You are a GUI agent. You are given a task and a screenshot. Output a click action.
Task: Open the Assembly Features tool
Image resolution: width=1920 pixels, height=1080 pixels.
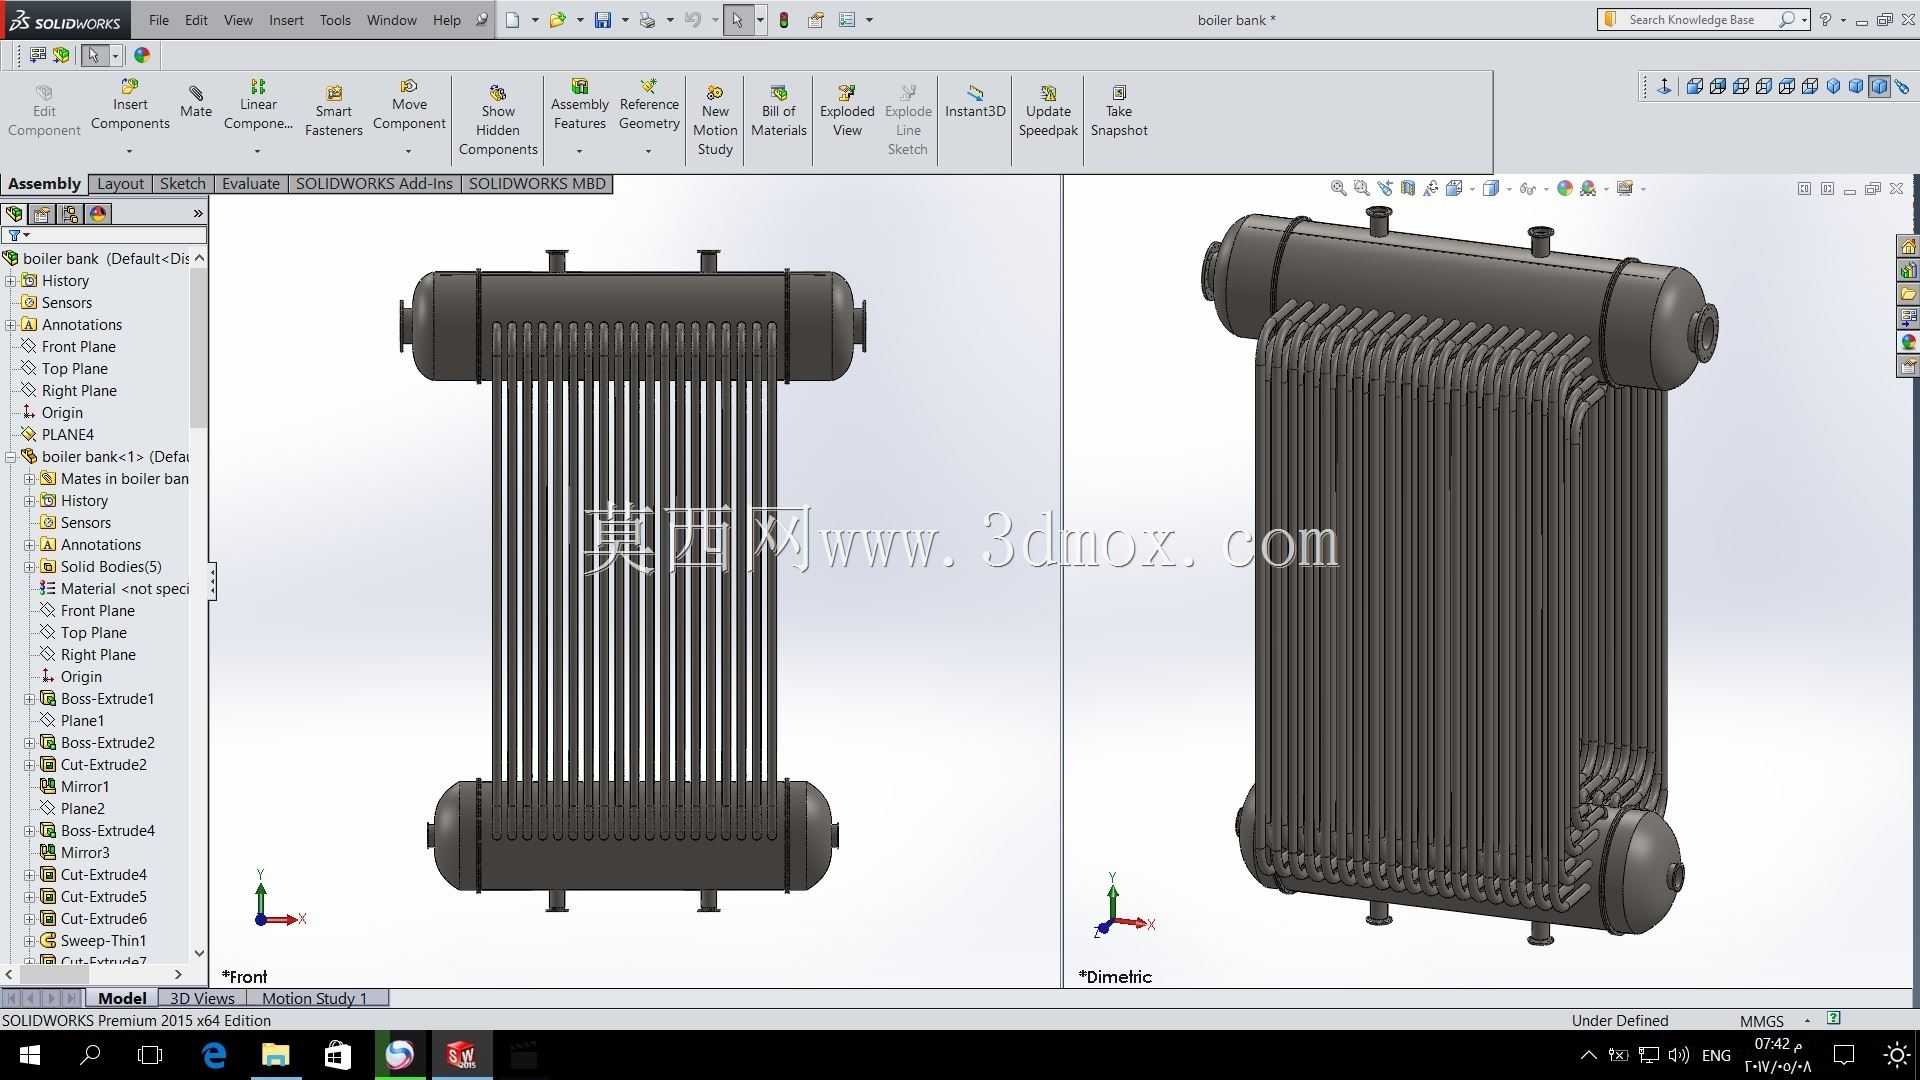pos(580,104)
